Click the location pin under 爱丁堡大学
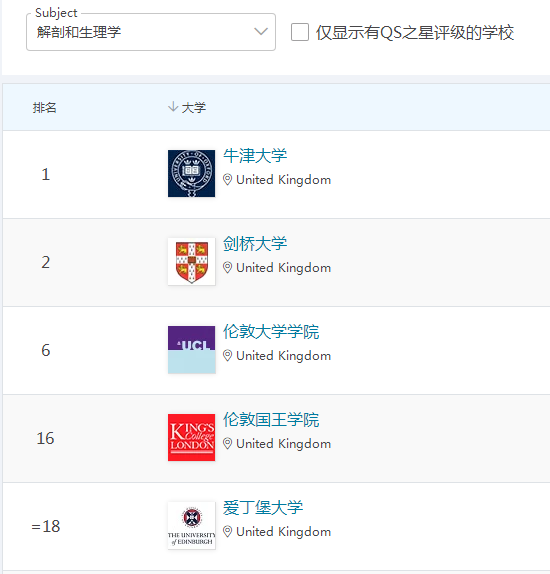Image resolution: width=550 pixels, height=574 pixels. (227, 532)
